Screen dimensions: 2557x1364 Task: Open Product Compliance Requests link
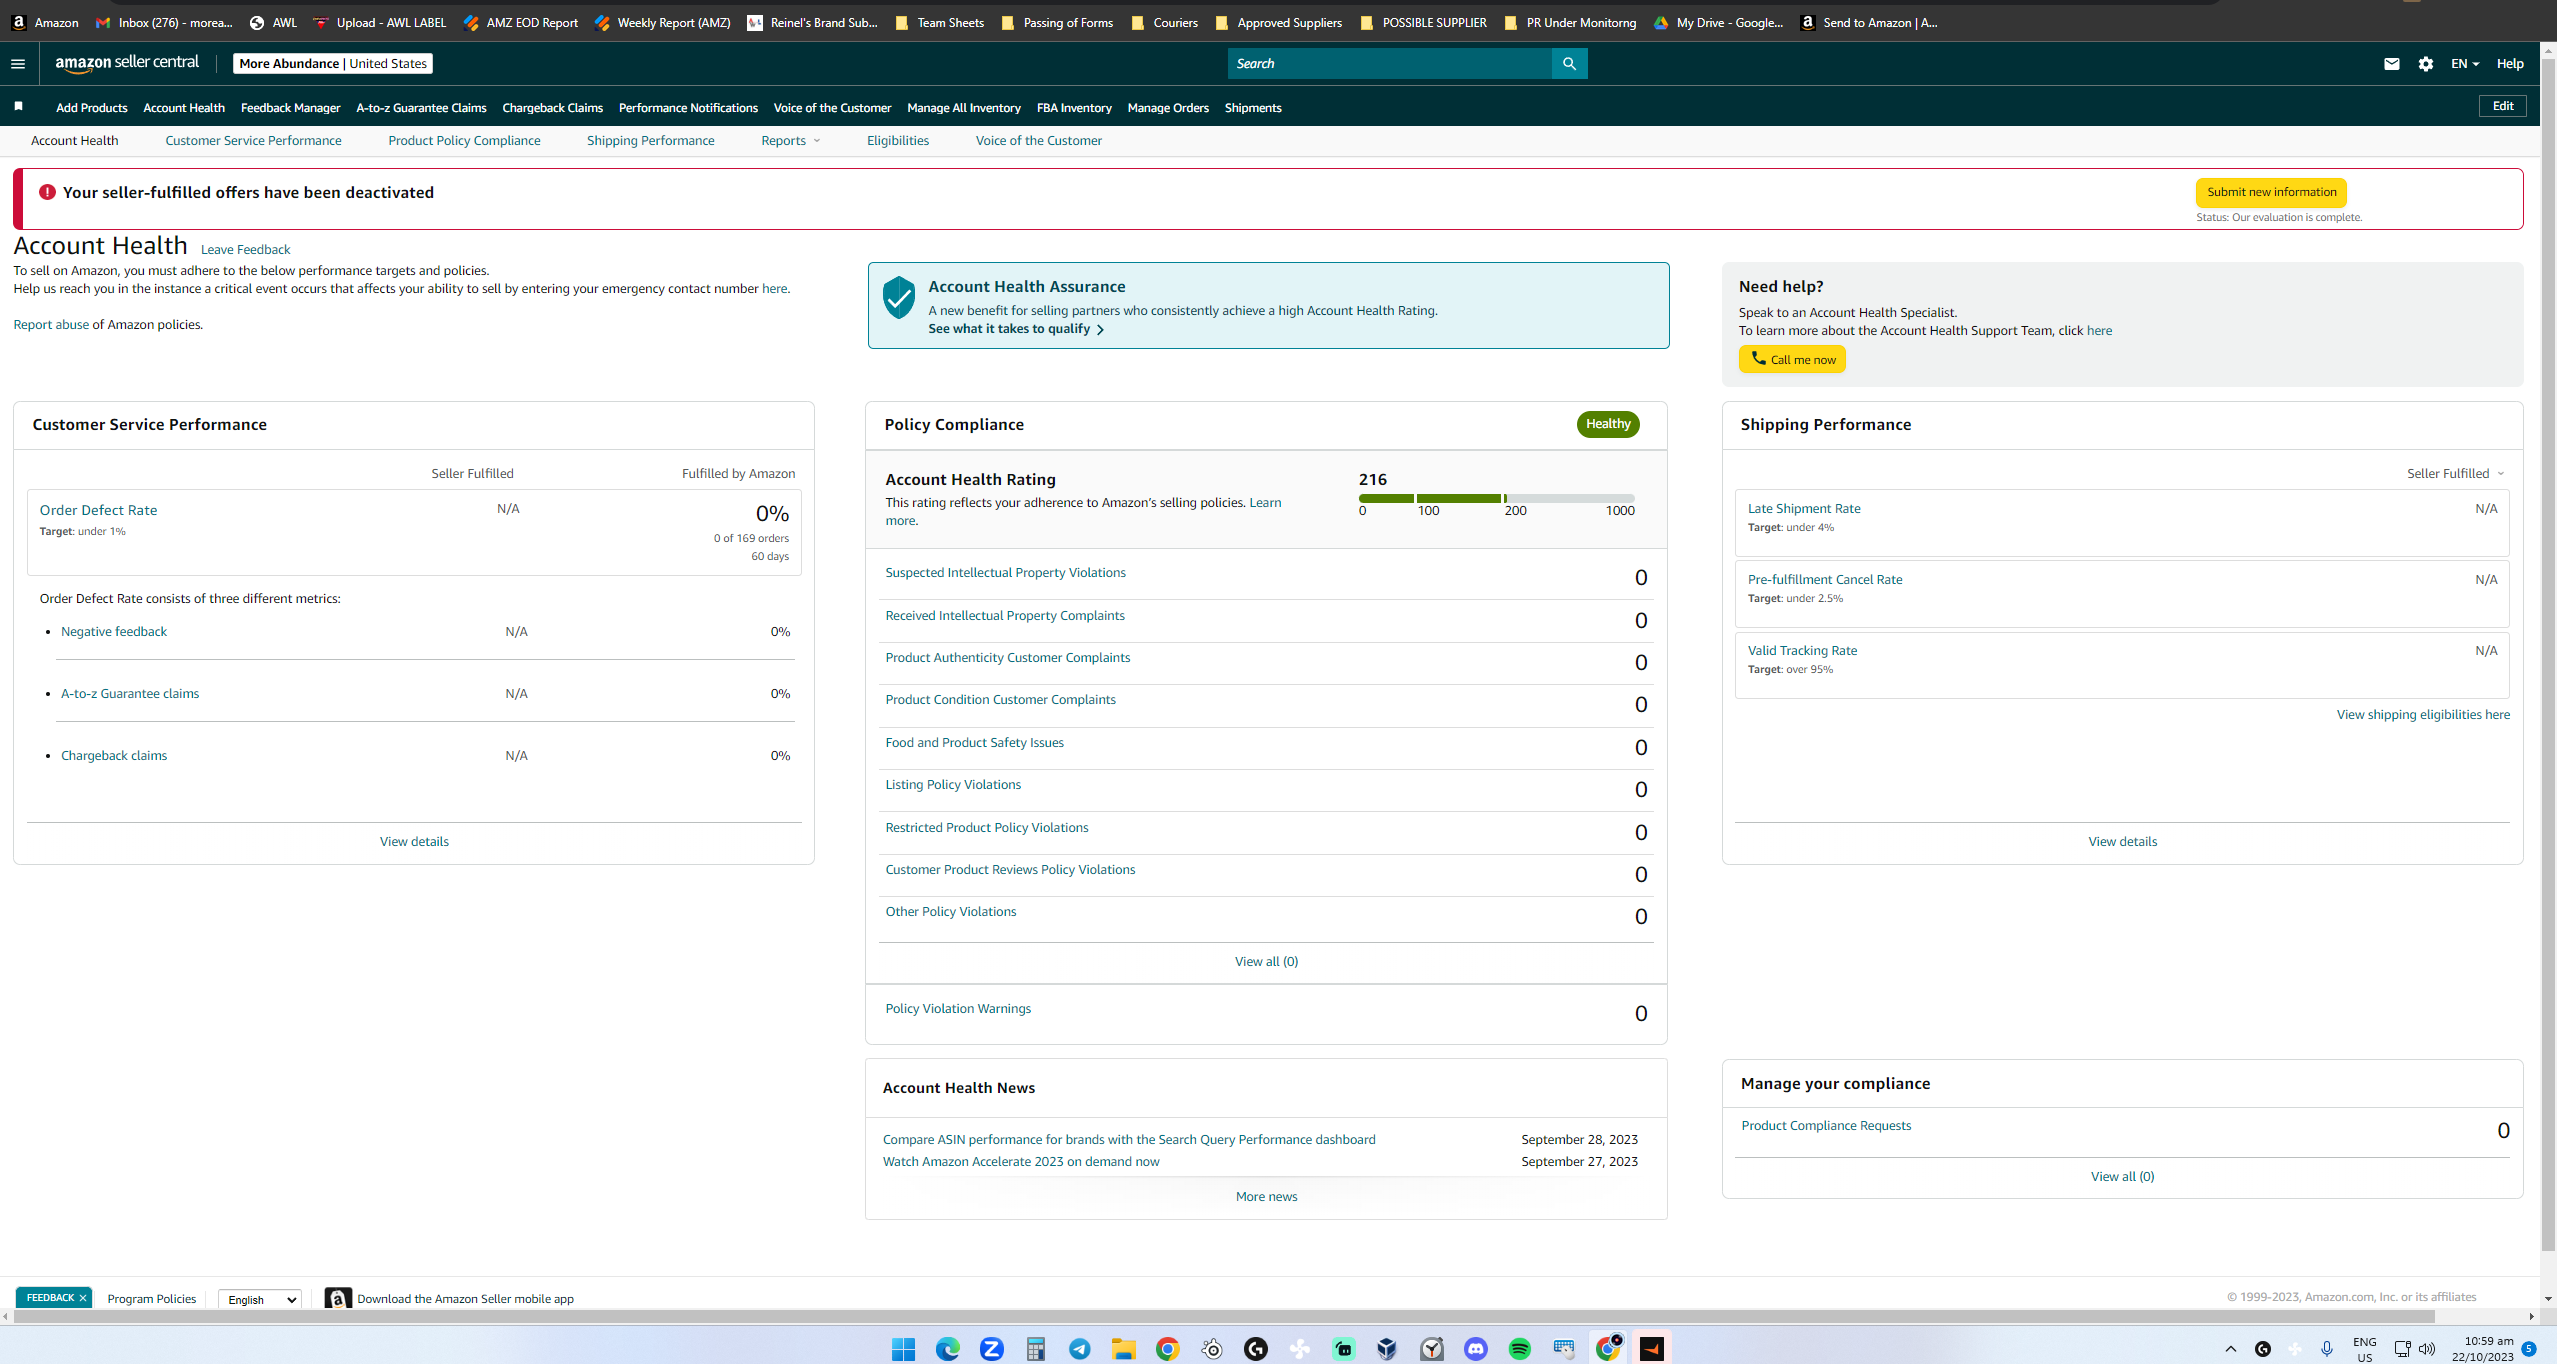click(1825, 1125)
